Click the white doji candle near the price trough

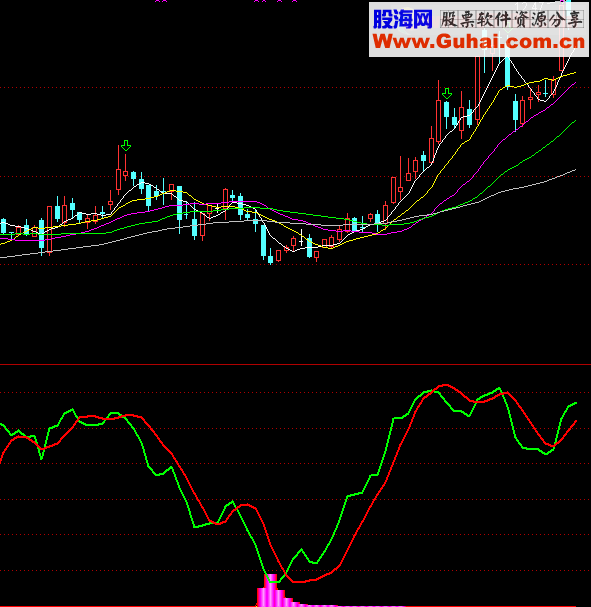[301, 238]
